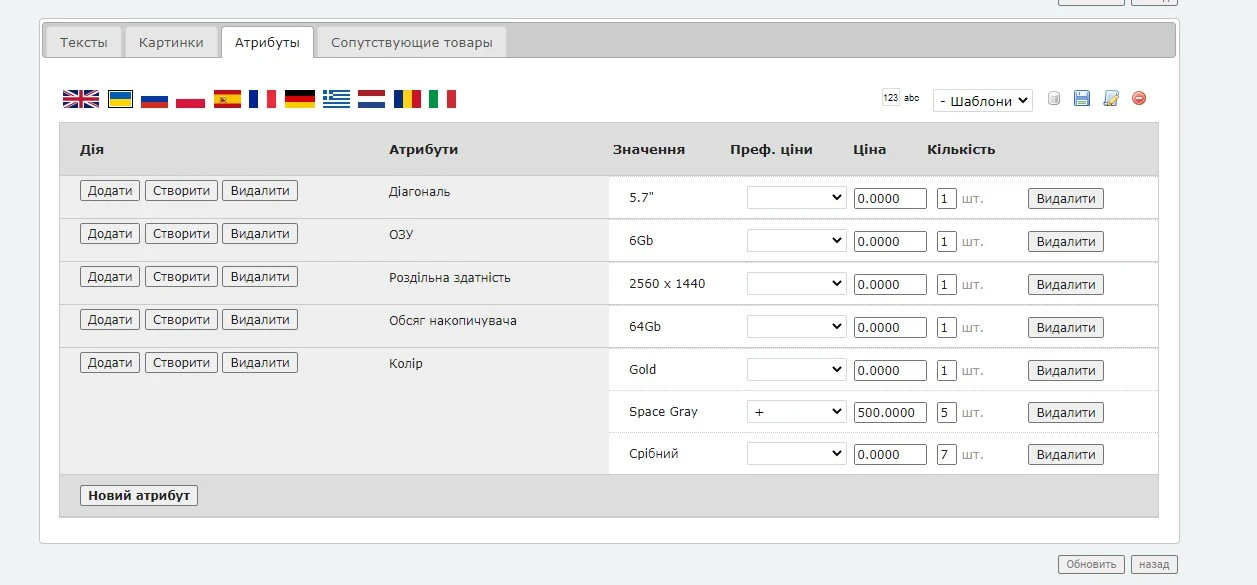
Task: Expand price prefix dropdown for 5.7" diagonal
Action: pyautogui.click(x=796, y=198)
